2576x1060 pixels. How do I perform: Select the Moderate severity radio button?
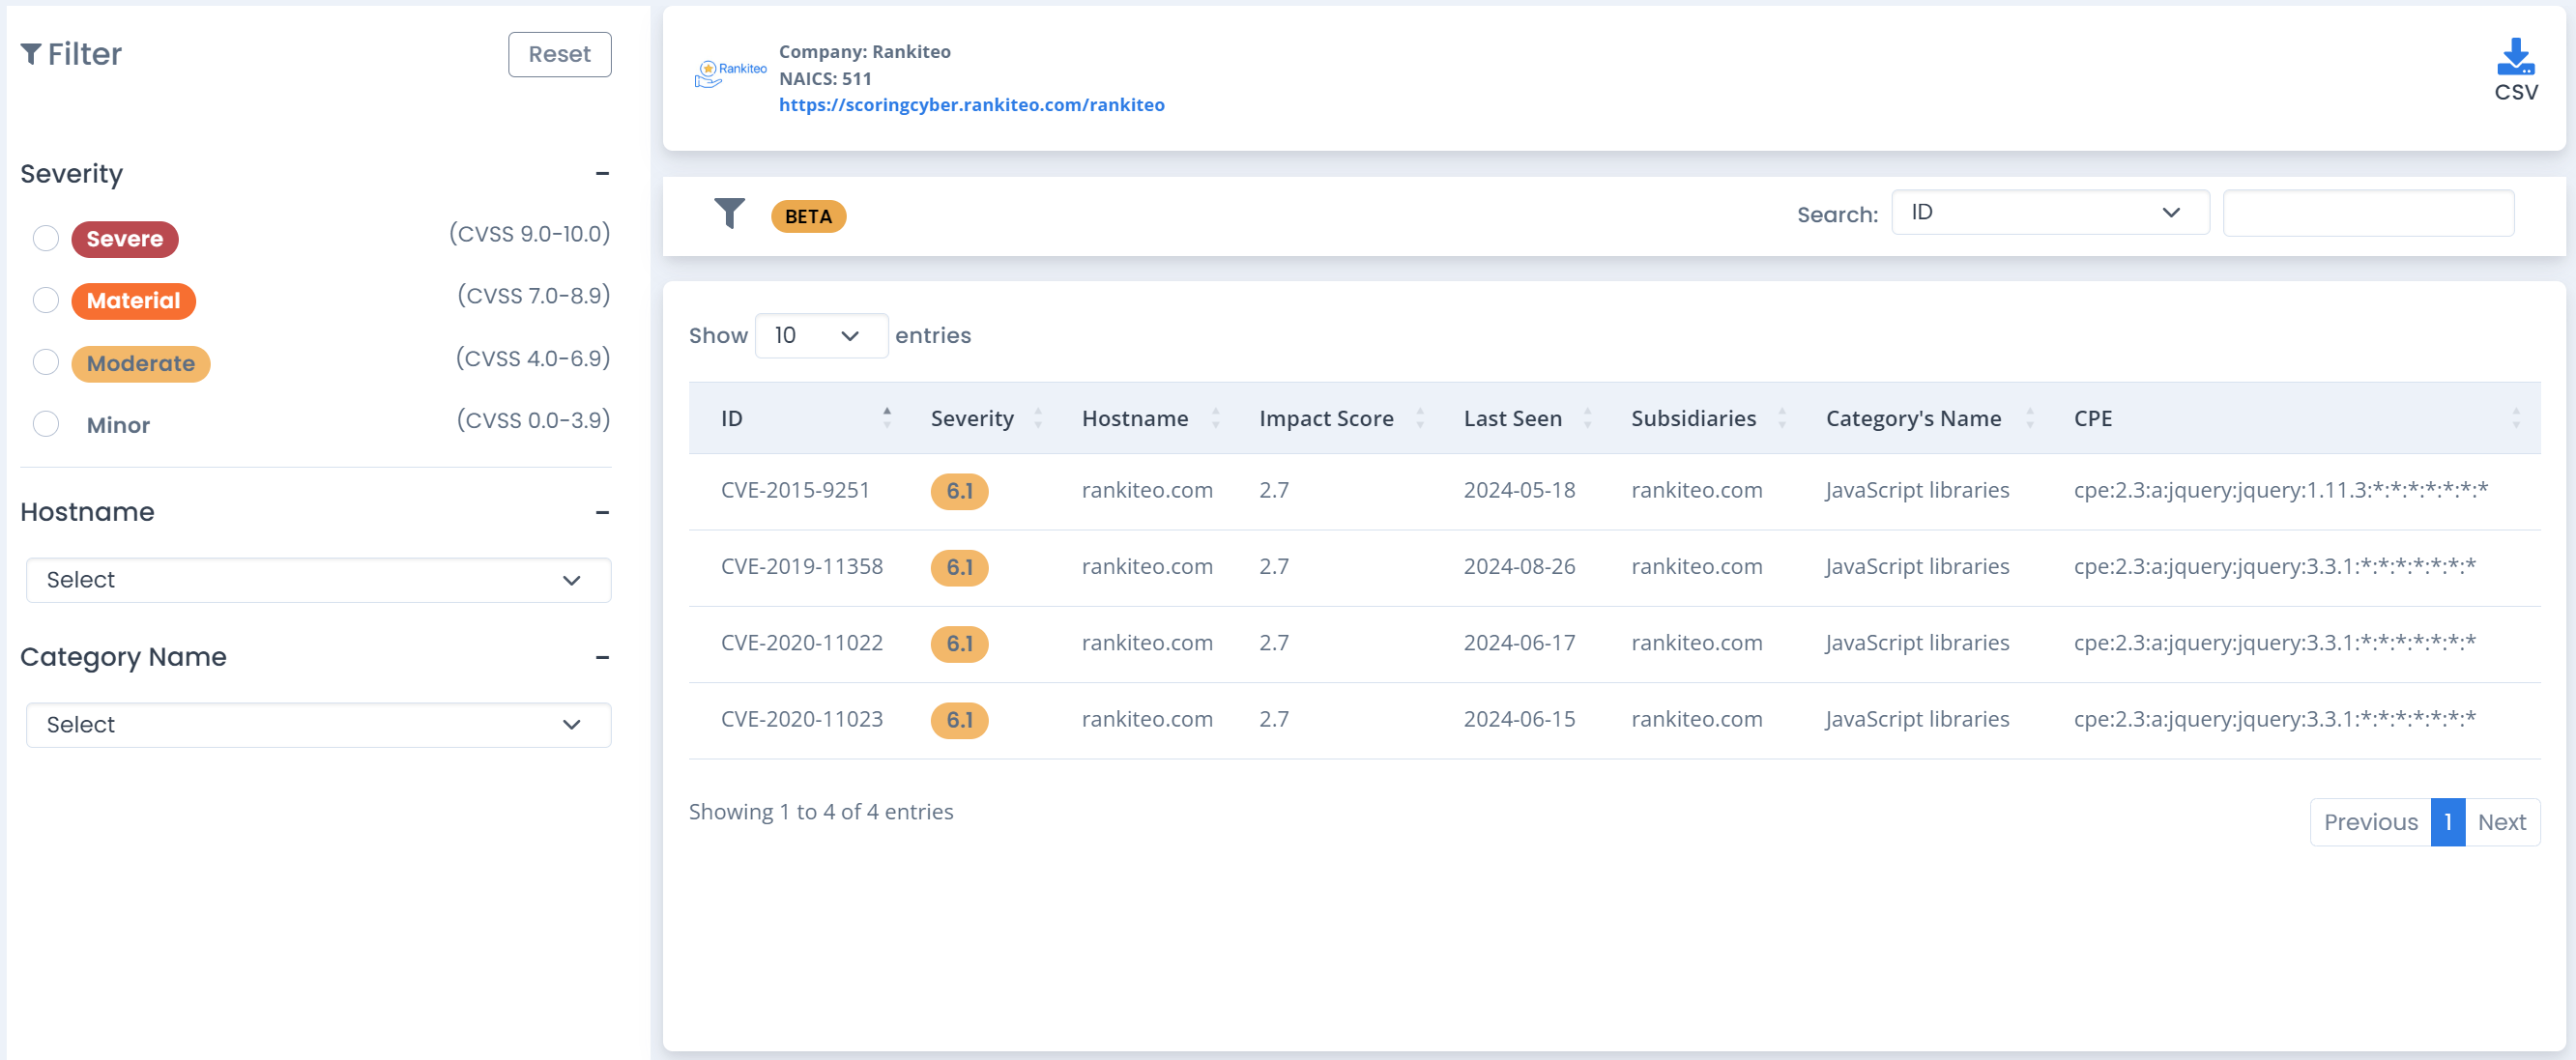(x=46, y=362)
